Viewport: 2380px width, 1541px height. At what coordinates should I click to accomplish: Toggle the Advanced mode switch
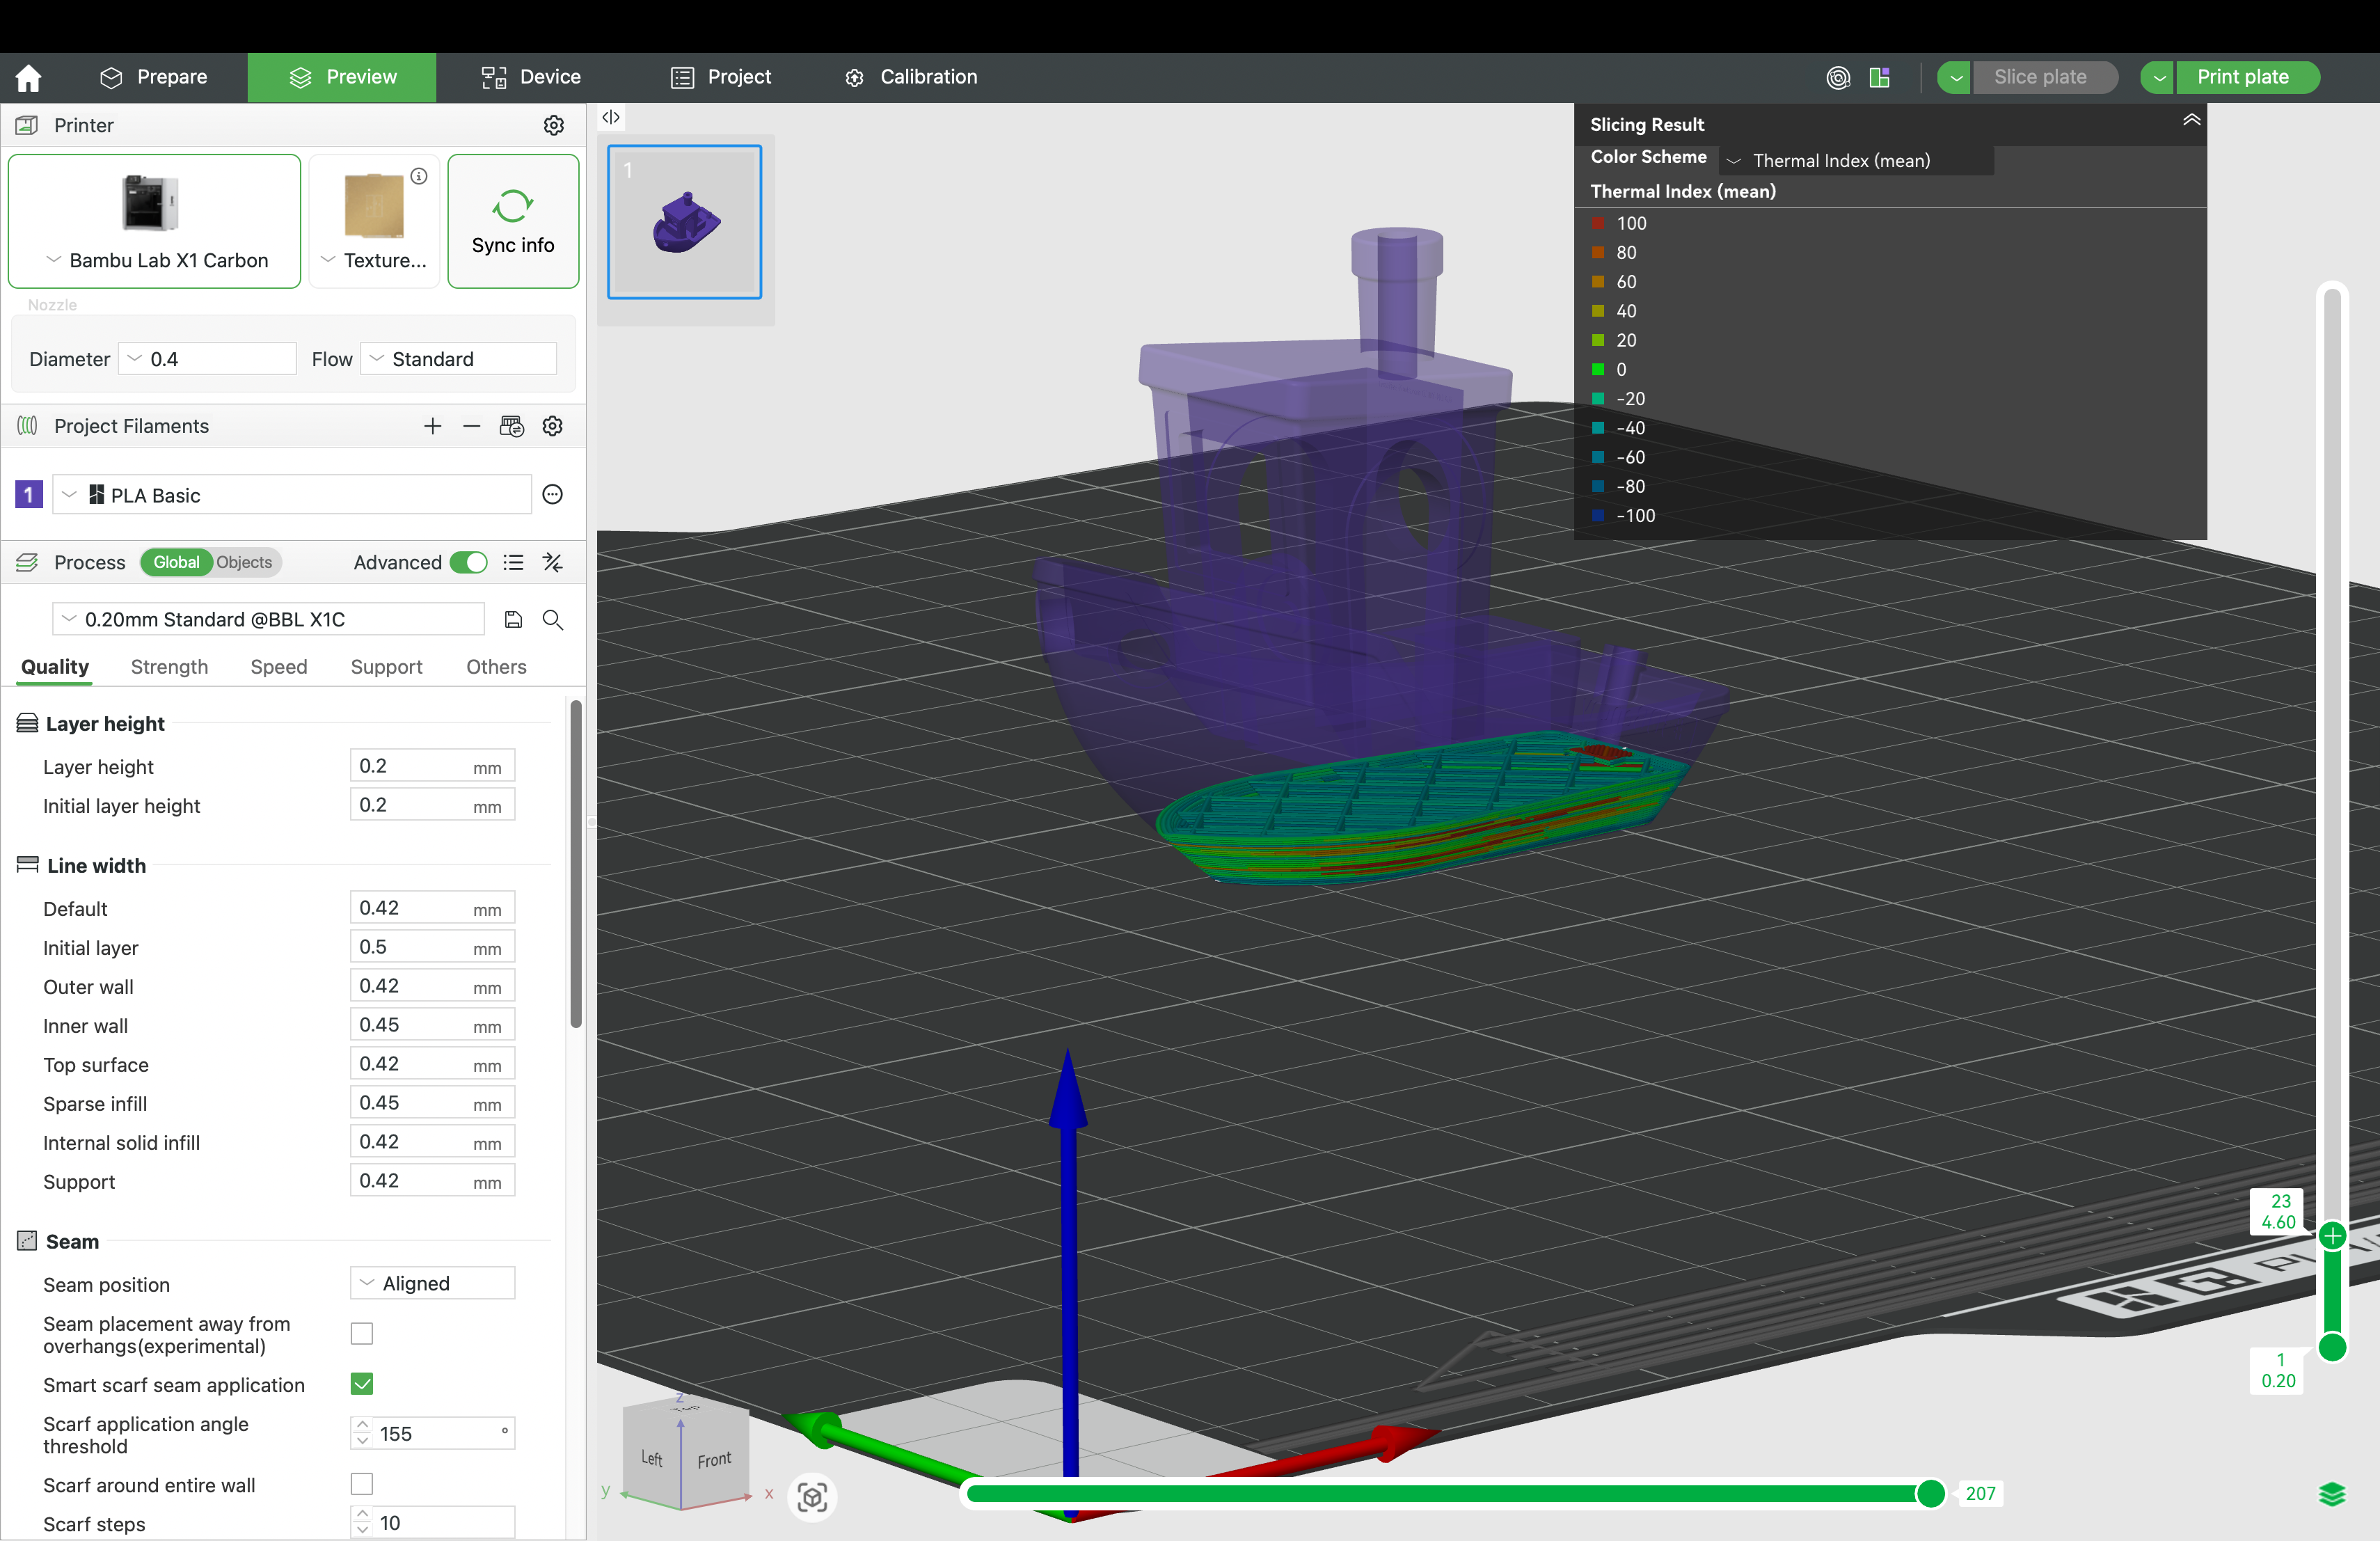tap(468, 562)
